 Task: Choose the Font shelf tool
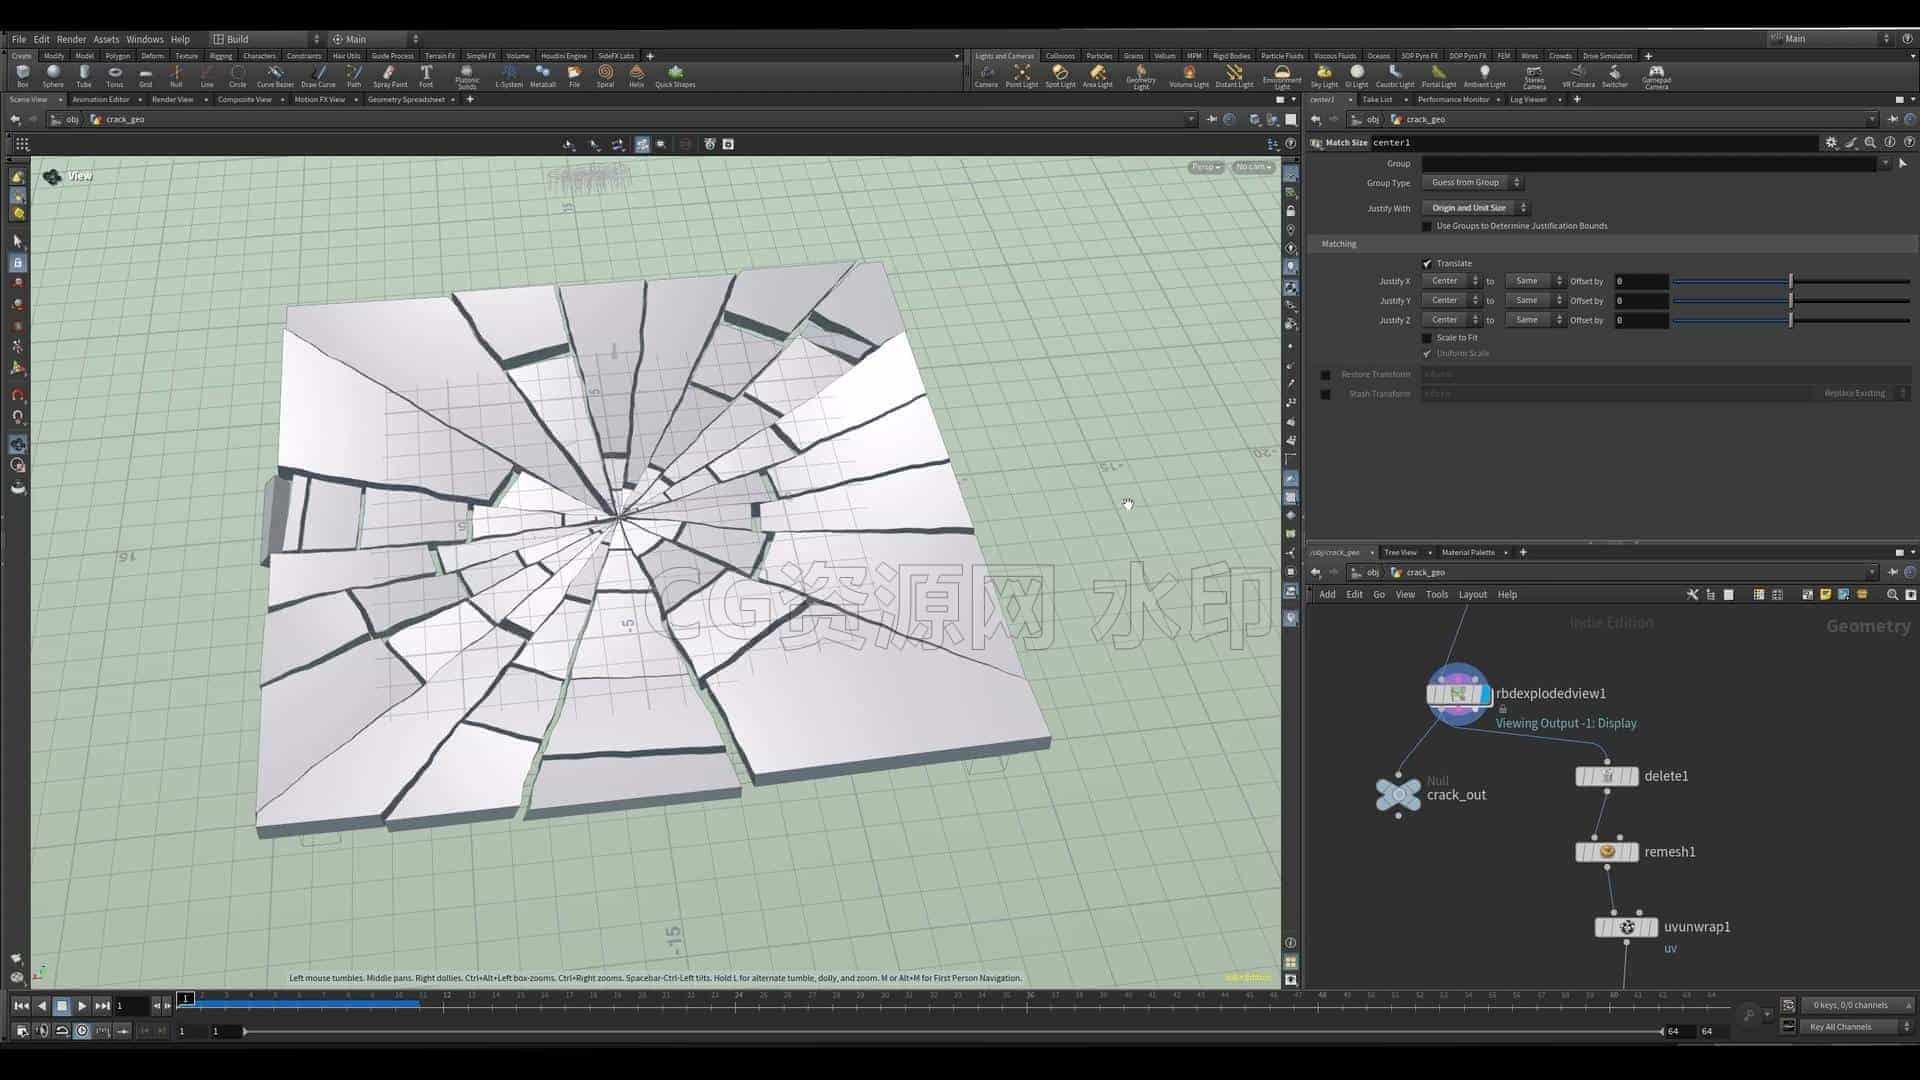[x=426, y=76]
